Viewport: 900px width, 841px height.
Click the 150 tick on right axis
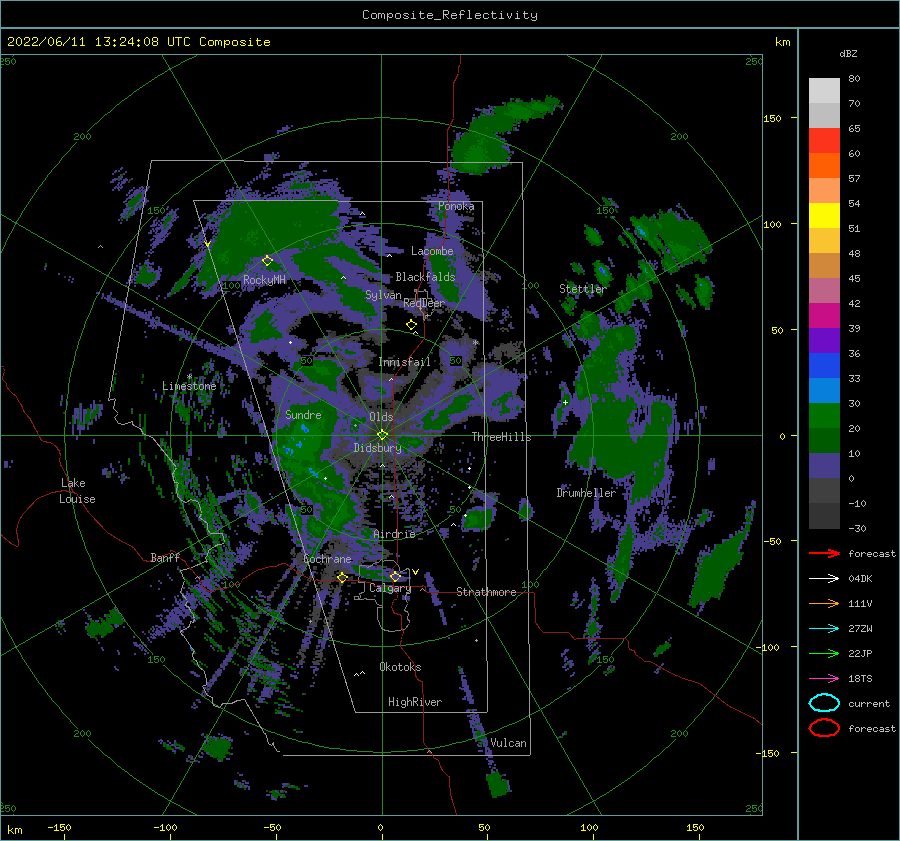772,118
